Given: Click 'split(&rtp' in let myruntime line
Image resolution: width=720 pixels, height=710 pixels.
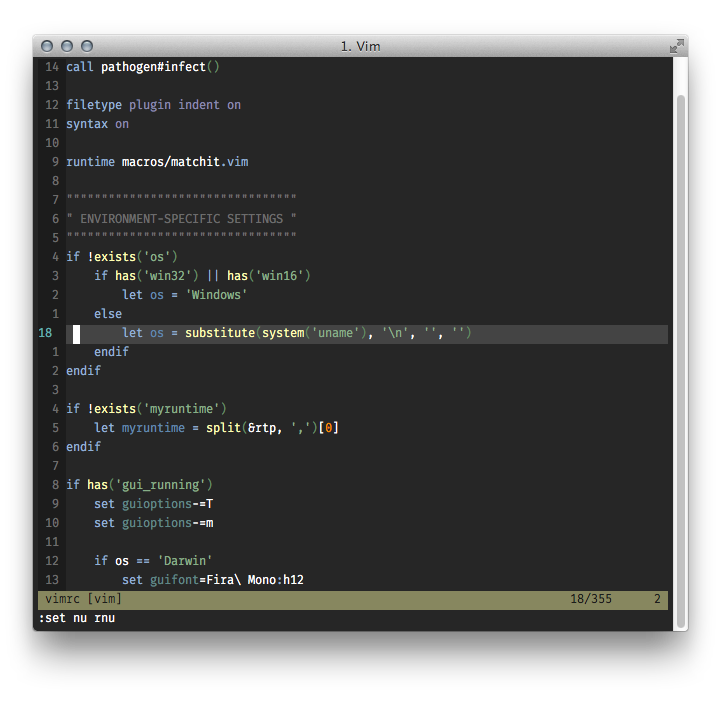Looking at the screenshot, I should [241, 428].
